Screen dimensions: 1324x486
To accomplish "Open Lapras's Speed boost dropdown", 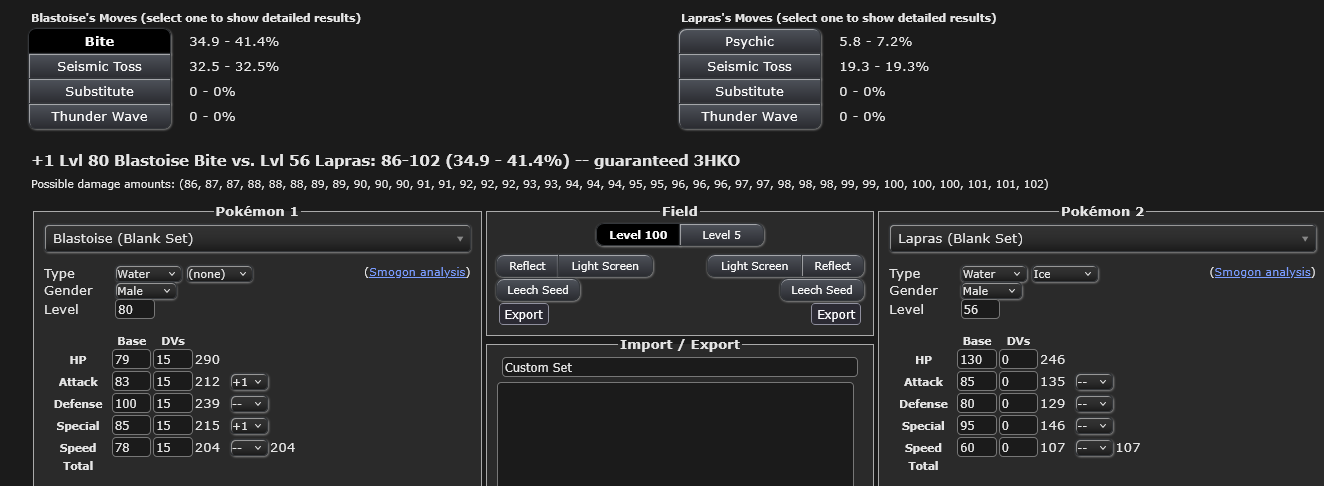I will coord(1095,448).
